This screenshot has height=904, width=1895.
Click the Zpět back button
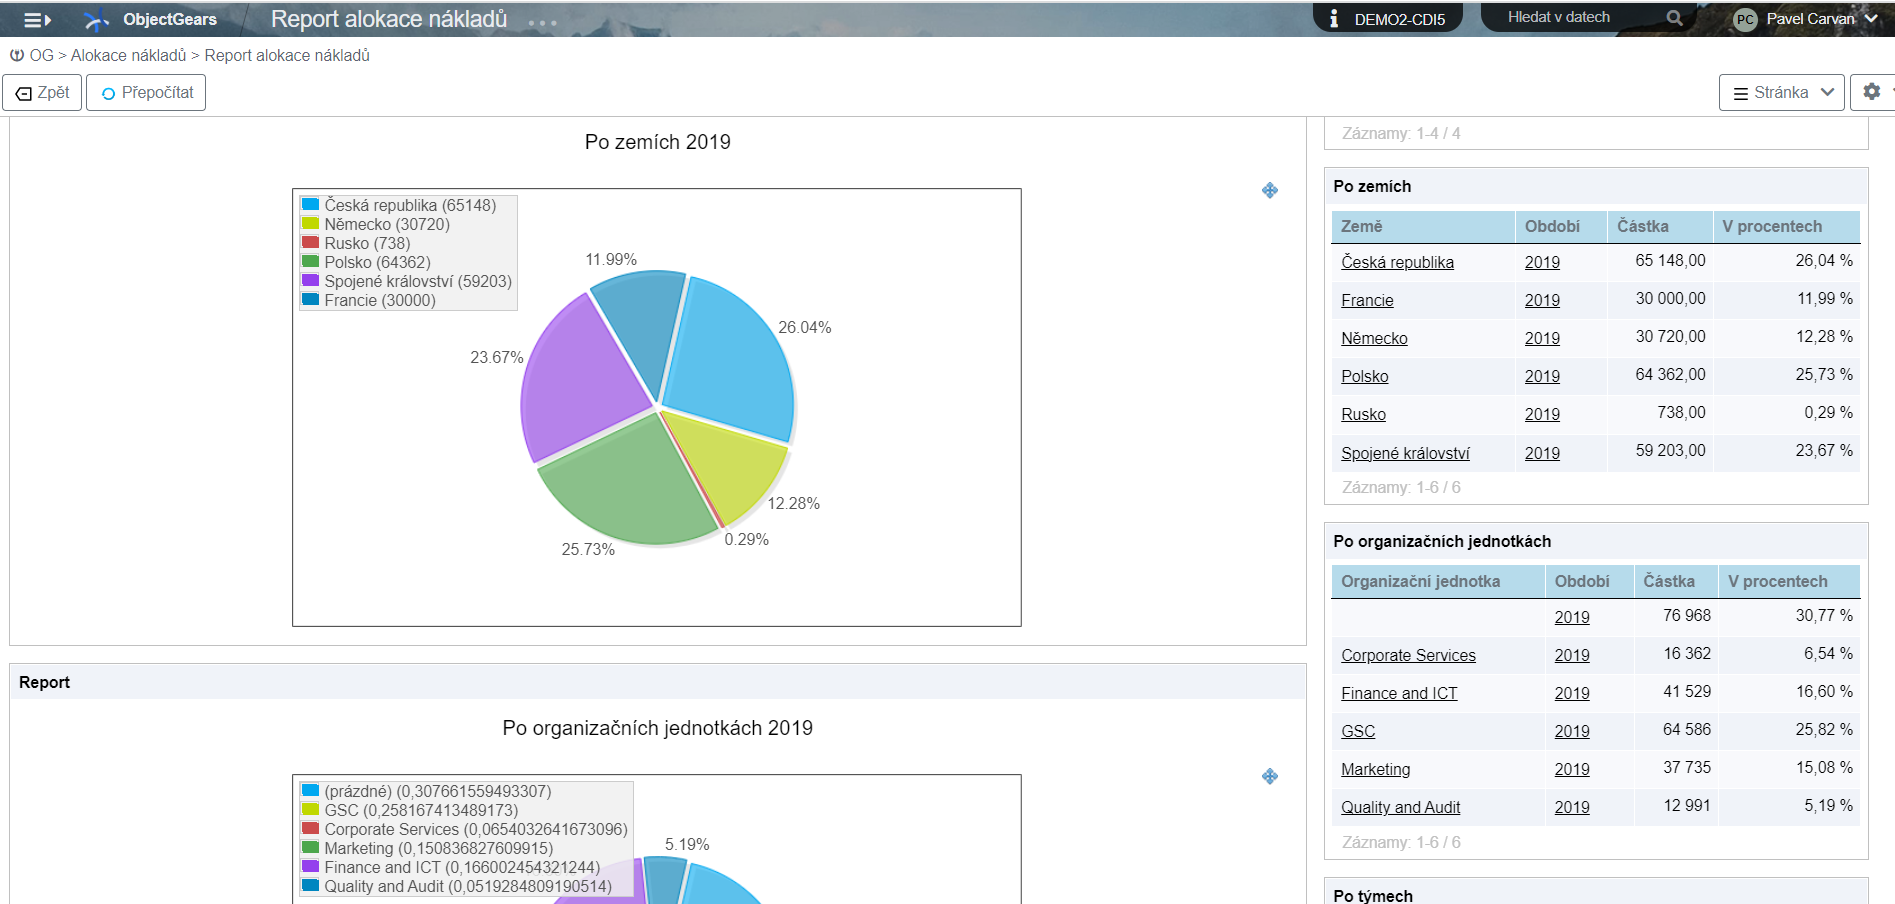pyautogui.click(x=42, y=92)
